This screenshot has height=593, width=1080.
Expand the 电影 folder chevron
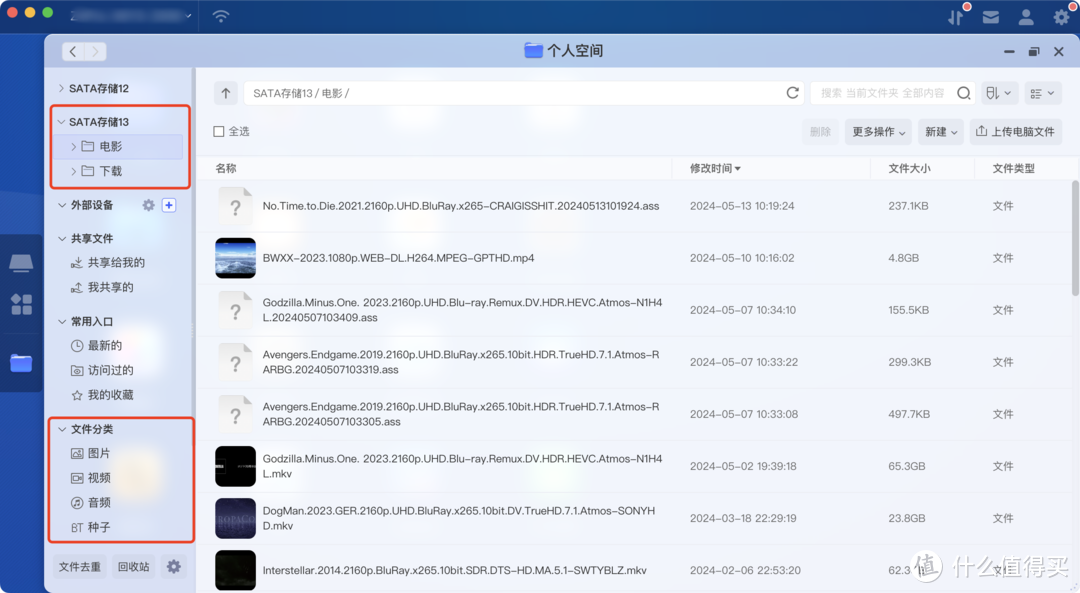point(74,147)
